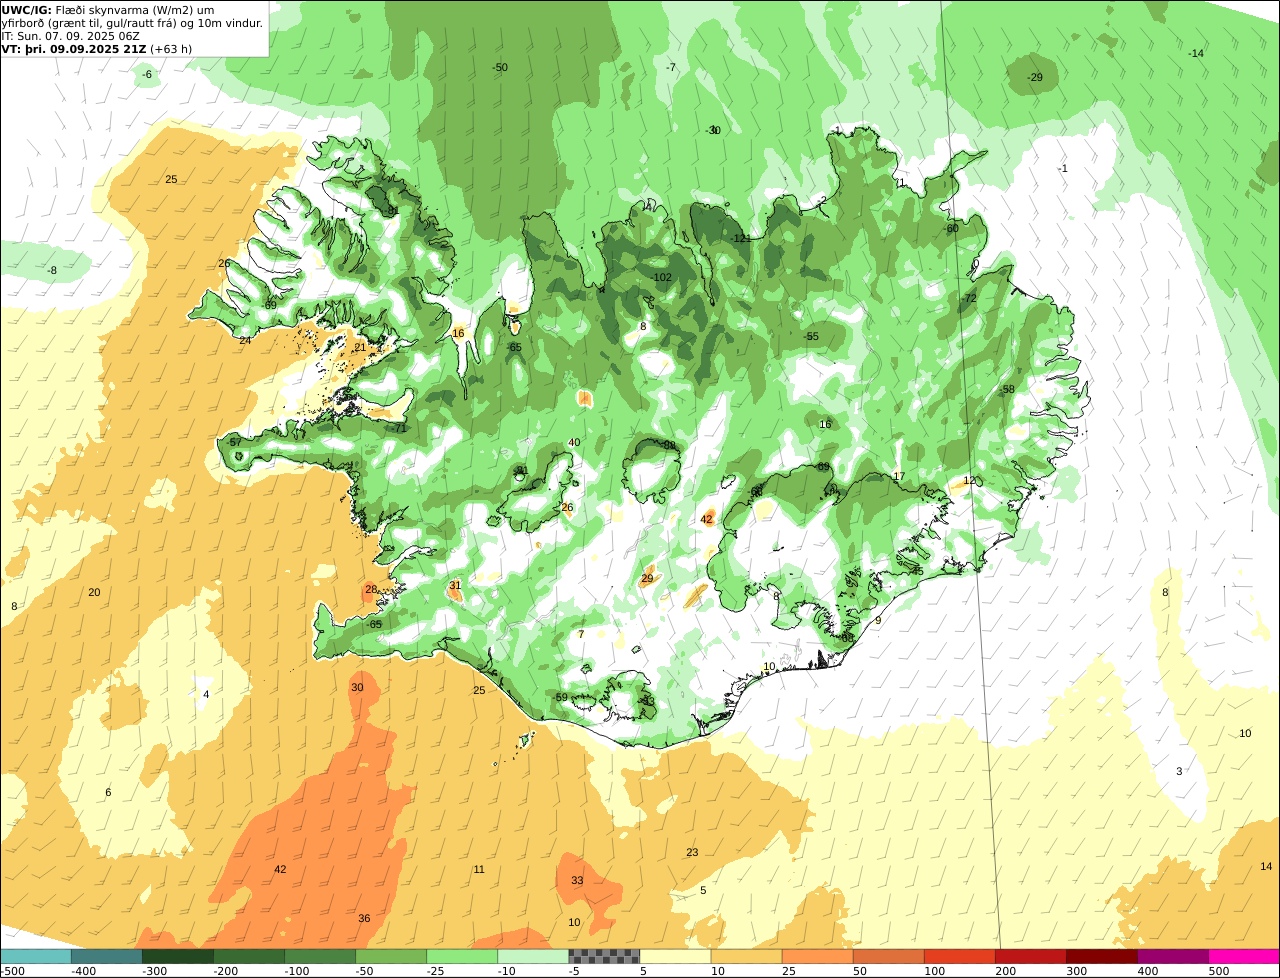Click the colorbar tick label '-100'
This screenshot has height=978, width=1280.
tap(297, 971)
